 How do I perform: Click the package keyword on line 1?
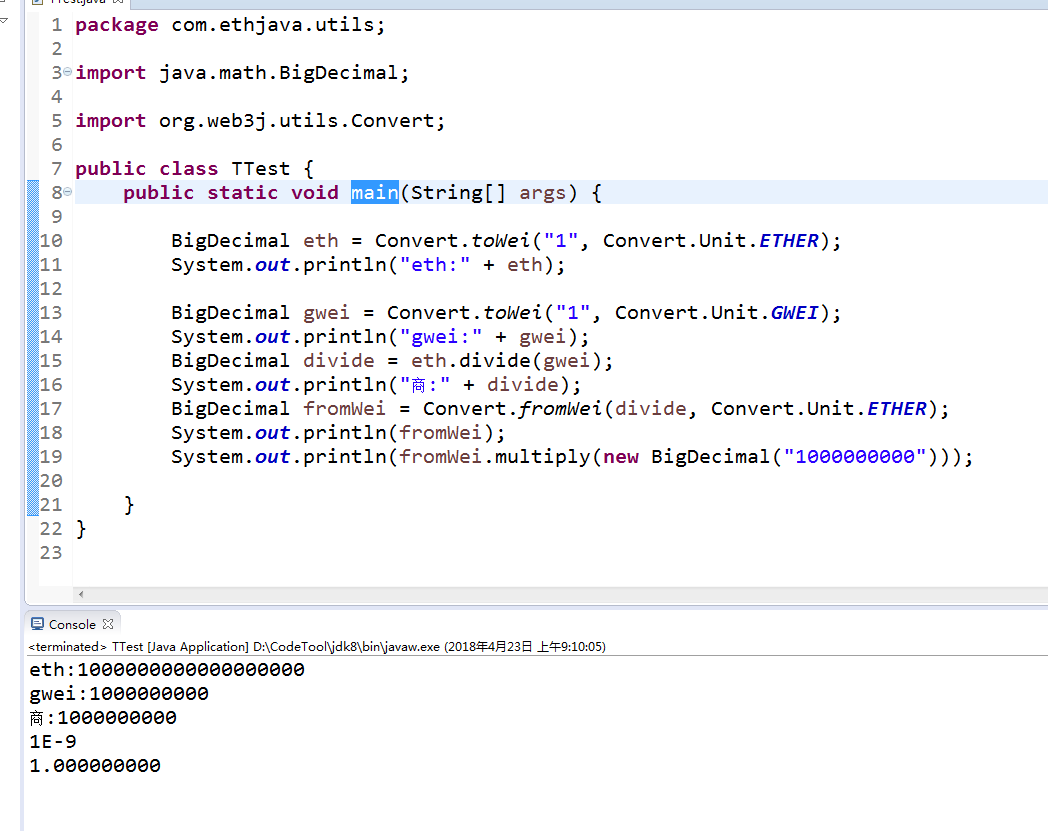tap(116, 25)
